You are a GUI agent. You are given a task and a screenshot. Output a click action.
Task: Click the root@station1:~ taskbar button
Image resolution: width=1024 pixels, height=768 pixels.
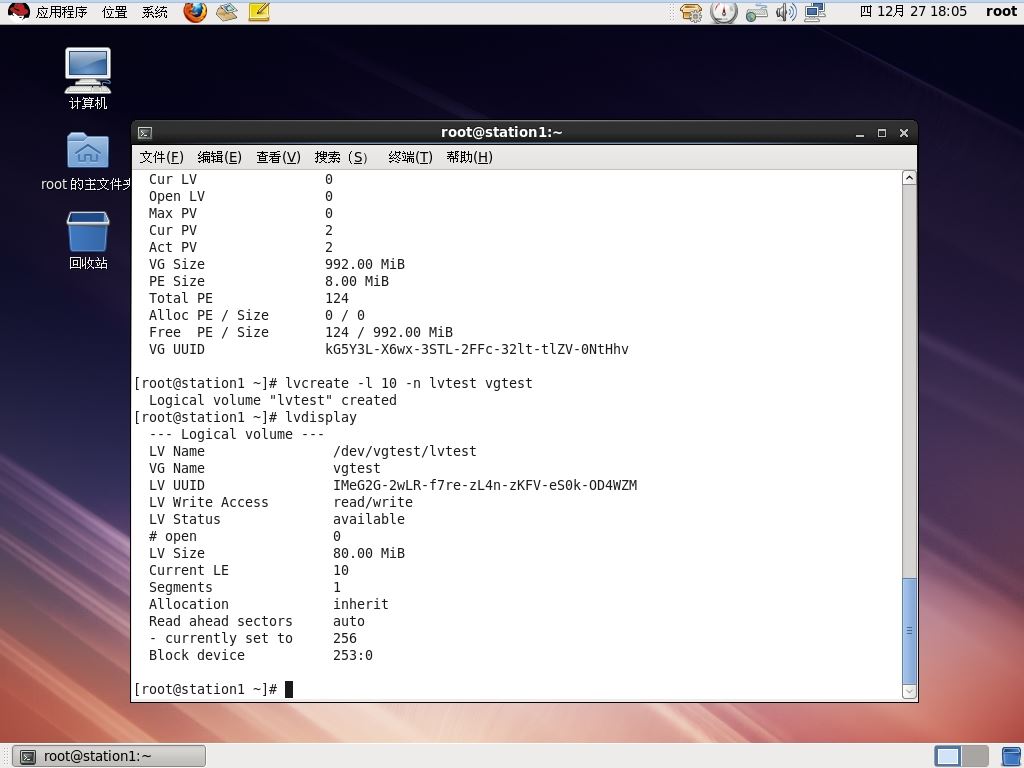click(x=109, y=756)
